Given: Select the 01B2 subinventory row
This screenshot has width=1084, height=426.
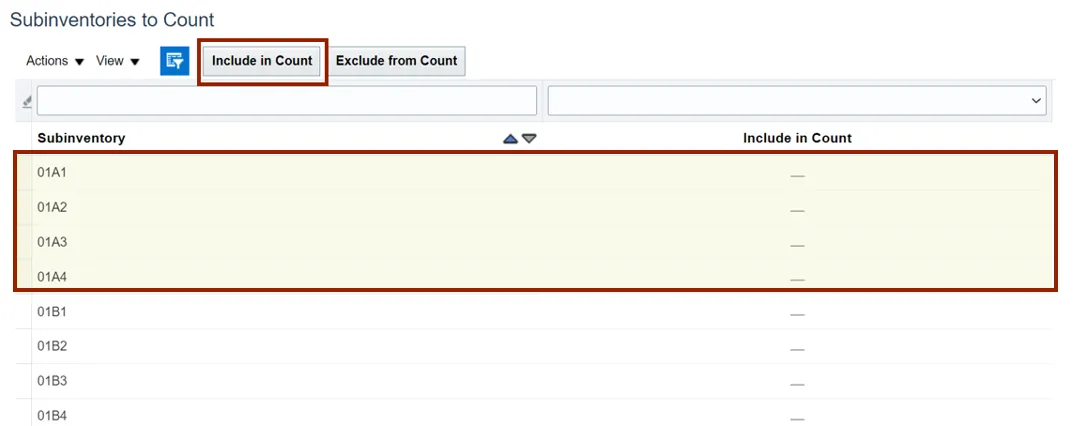Looking at the screenshot, I should pyautogui.click(x=52, y=347).
